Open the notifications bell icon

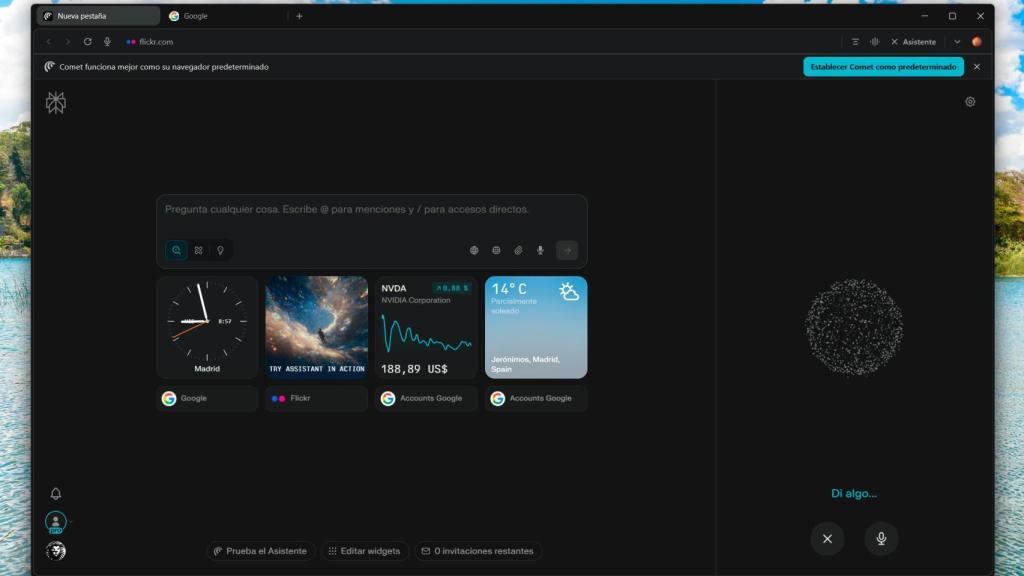[x=55, y=492]
